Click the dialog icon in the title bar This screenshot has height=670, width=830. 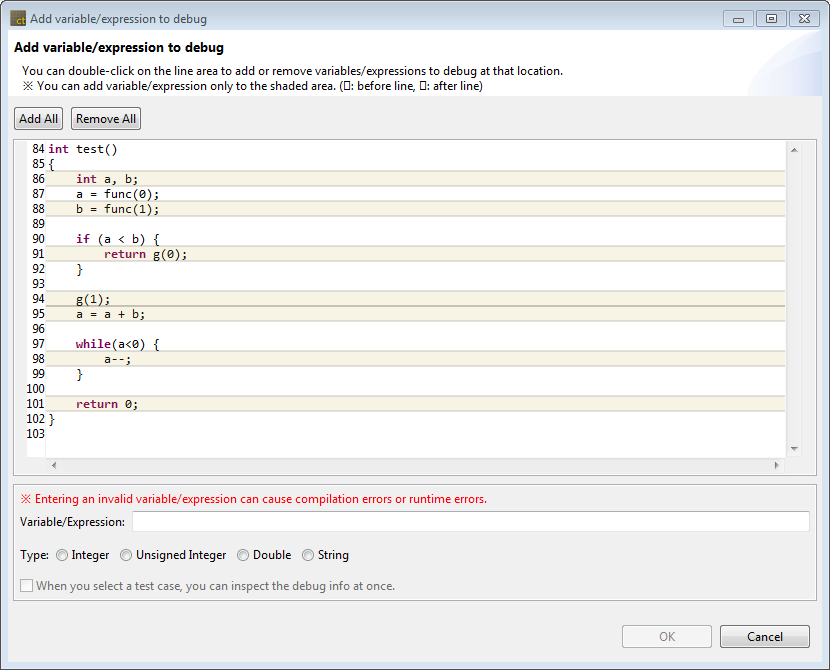point(18,18)
